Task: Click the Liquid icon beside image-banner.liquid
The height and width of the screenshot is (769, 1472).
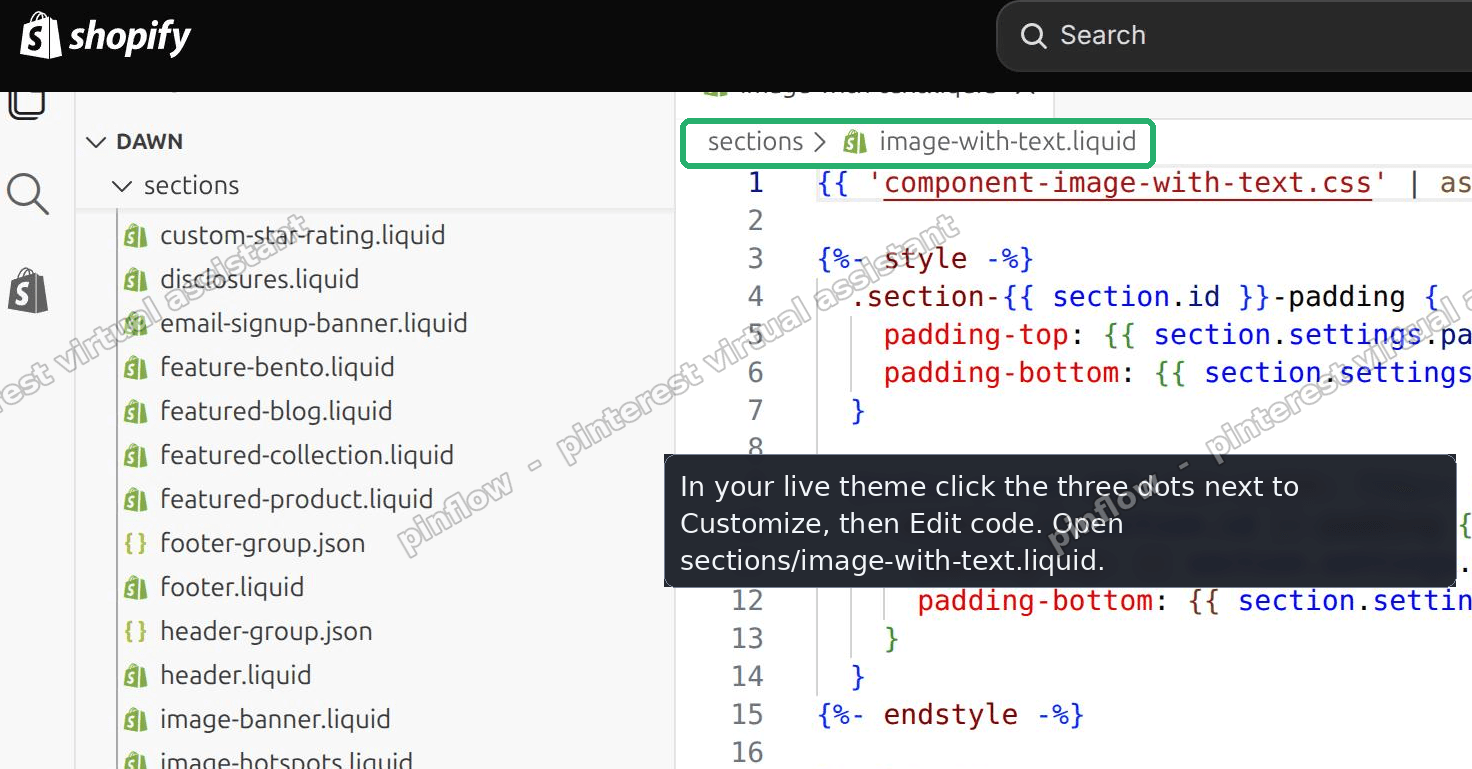Action: coord(135,720)
